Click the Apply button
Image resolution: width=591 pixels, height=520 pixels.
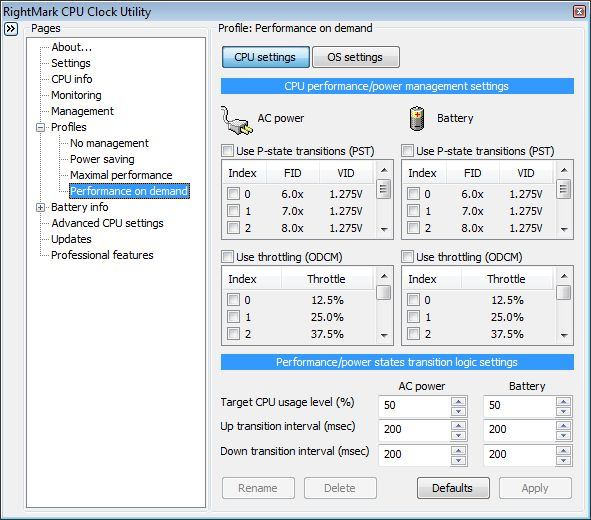tap(535, 488)
